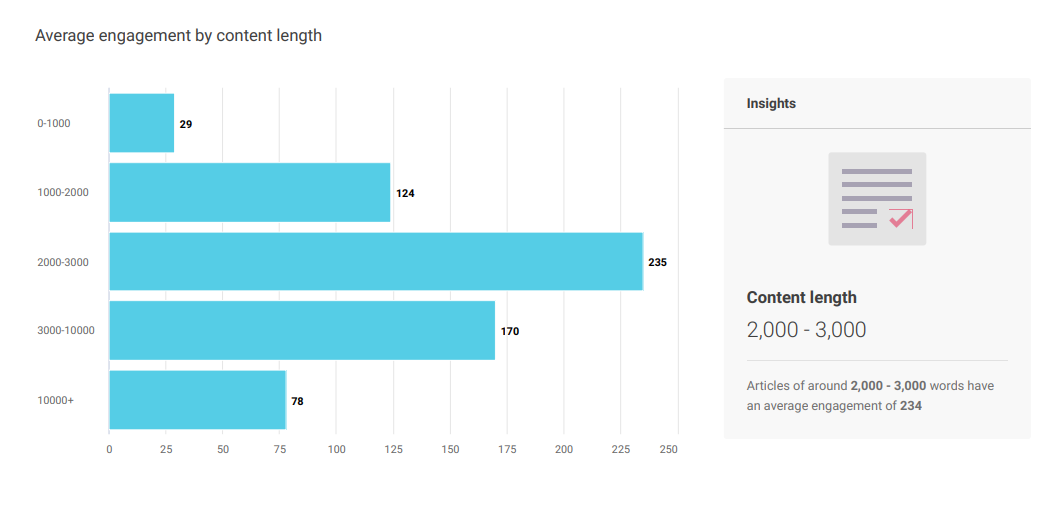Select the 3000-10000 engagement bar
The height and width of the screenshot is (505, 1064).
coord(301,330)
